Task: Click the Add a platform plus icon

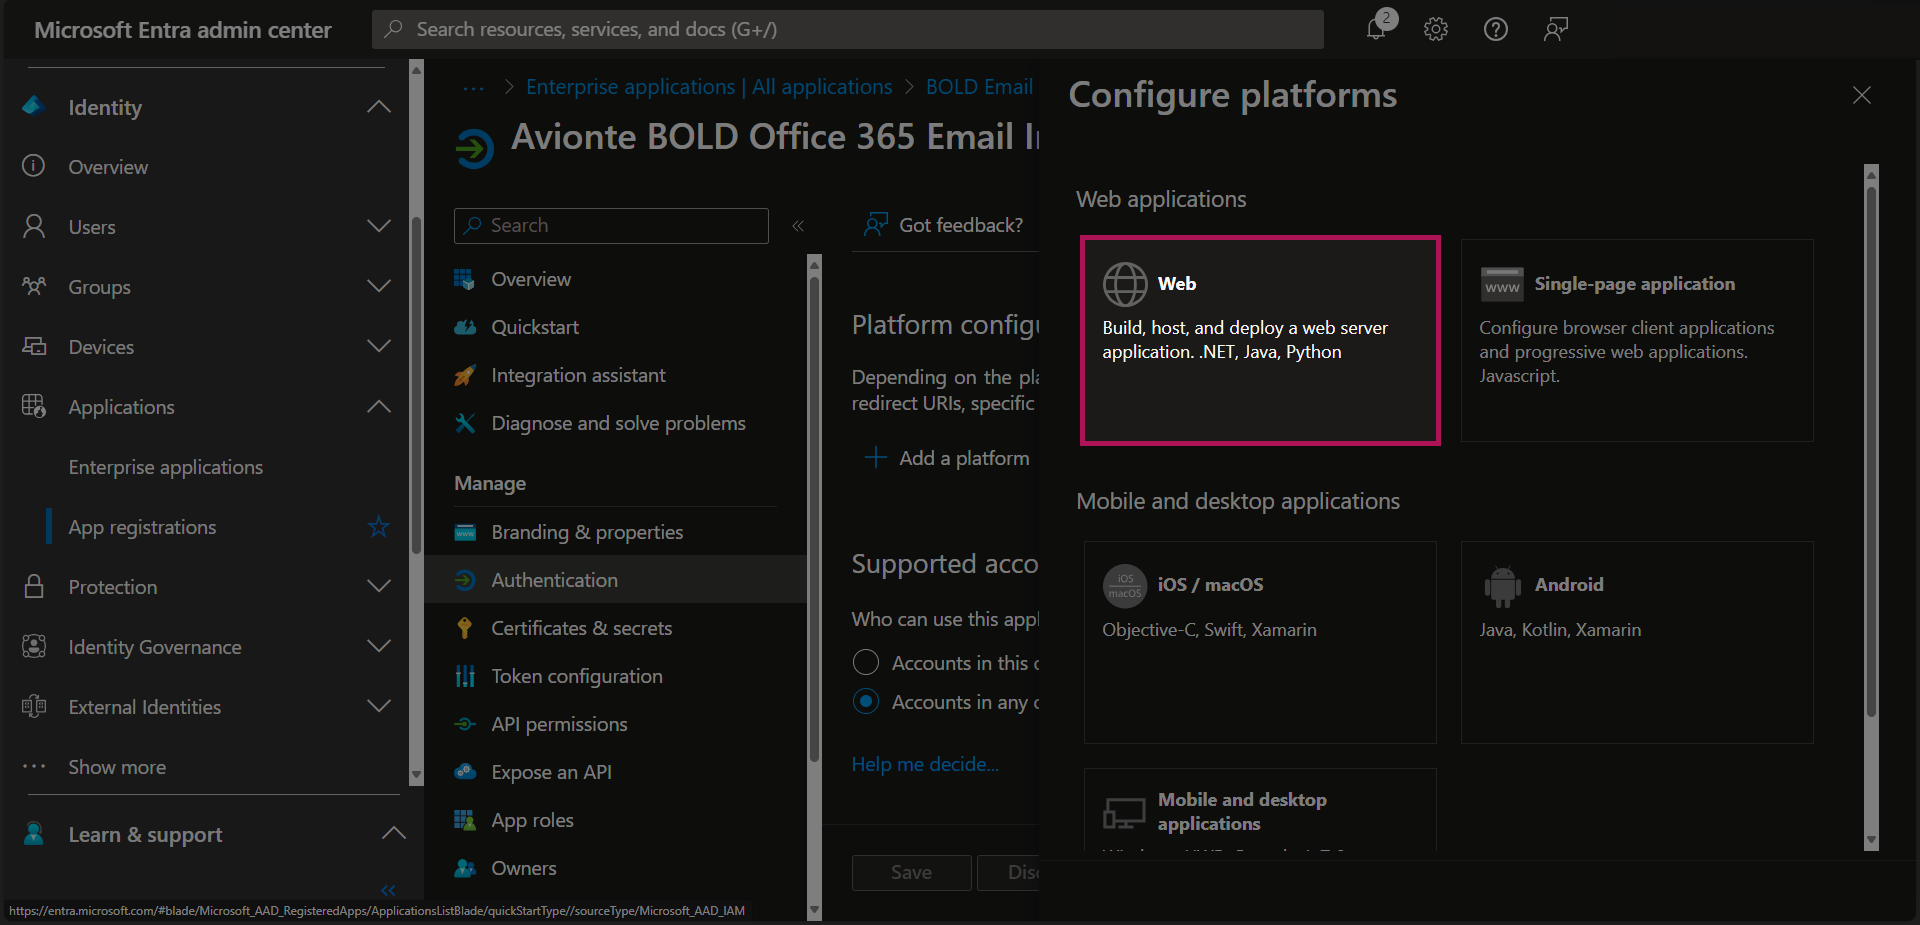Action: pos(876,458)
